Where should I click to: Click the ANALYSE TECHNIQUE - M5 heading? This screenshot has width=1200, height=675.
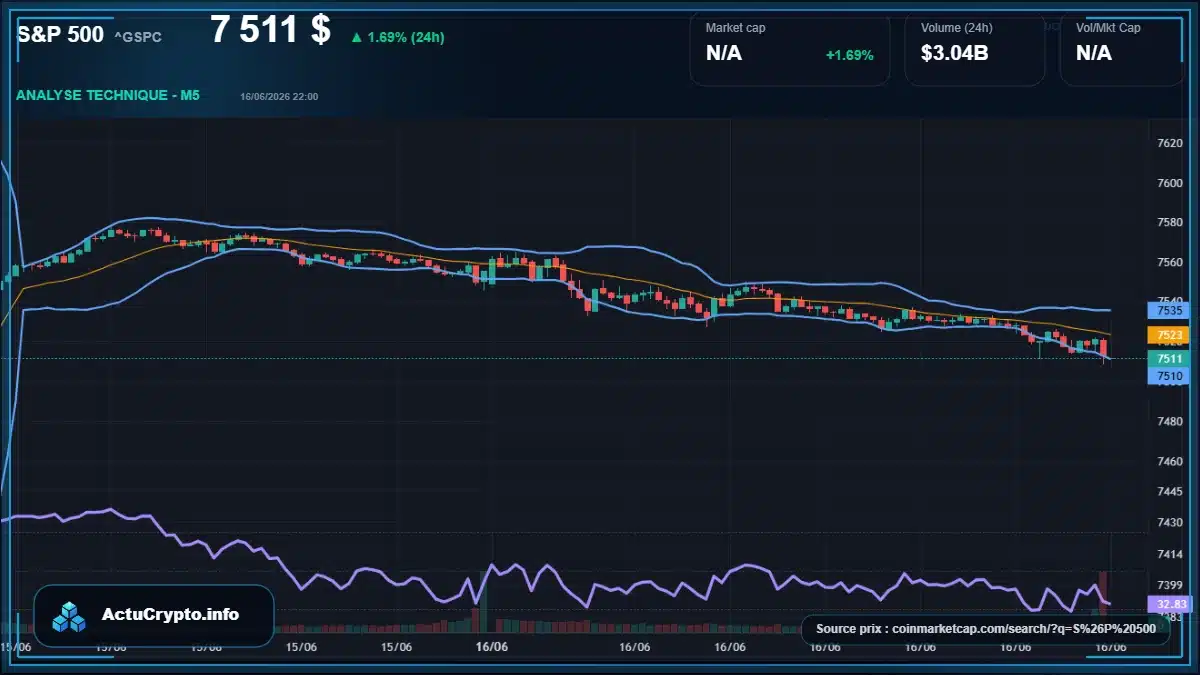pos(108,95)
